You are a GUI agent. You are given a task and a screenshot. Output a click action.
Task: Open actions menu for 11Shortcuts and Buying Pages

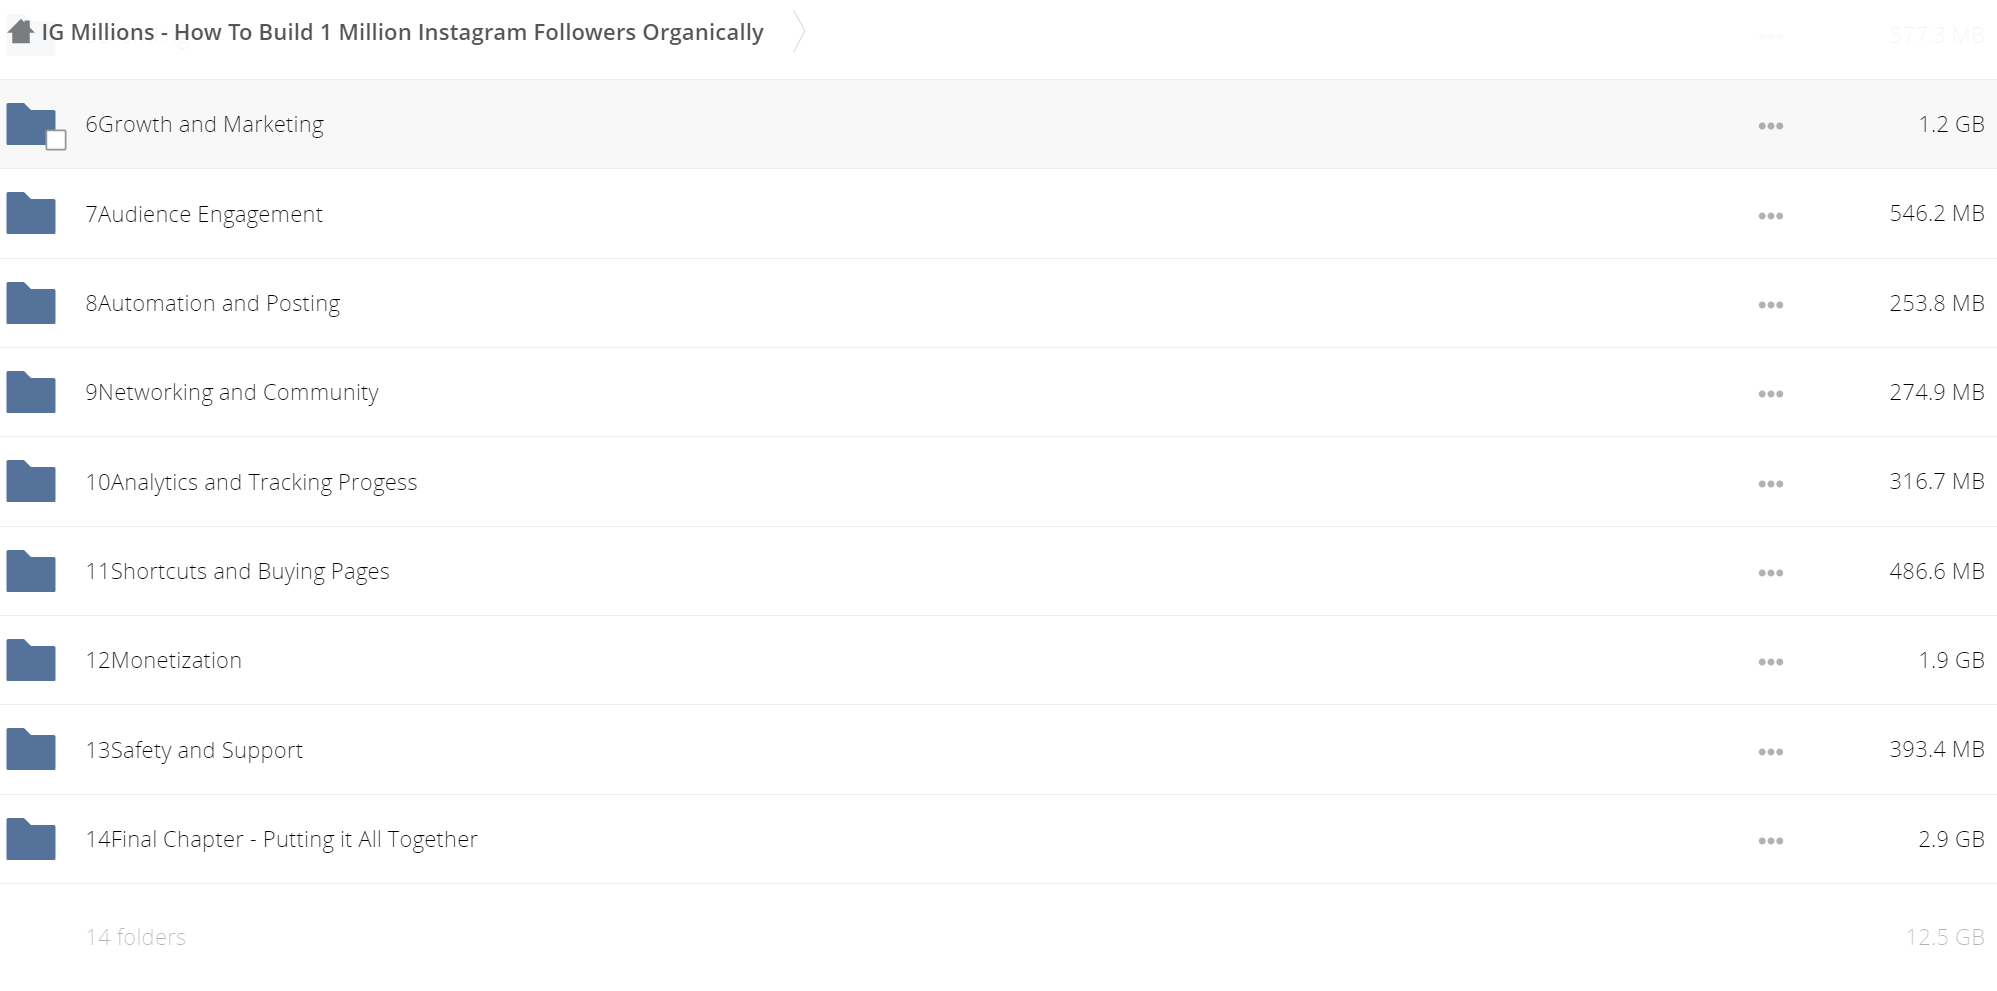1770,573
